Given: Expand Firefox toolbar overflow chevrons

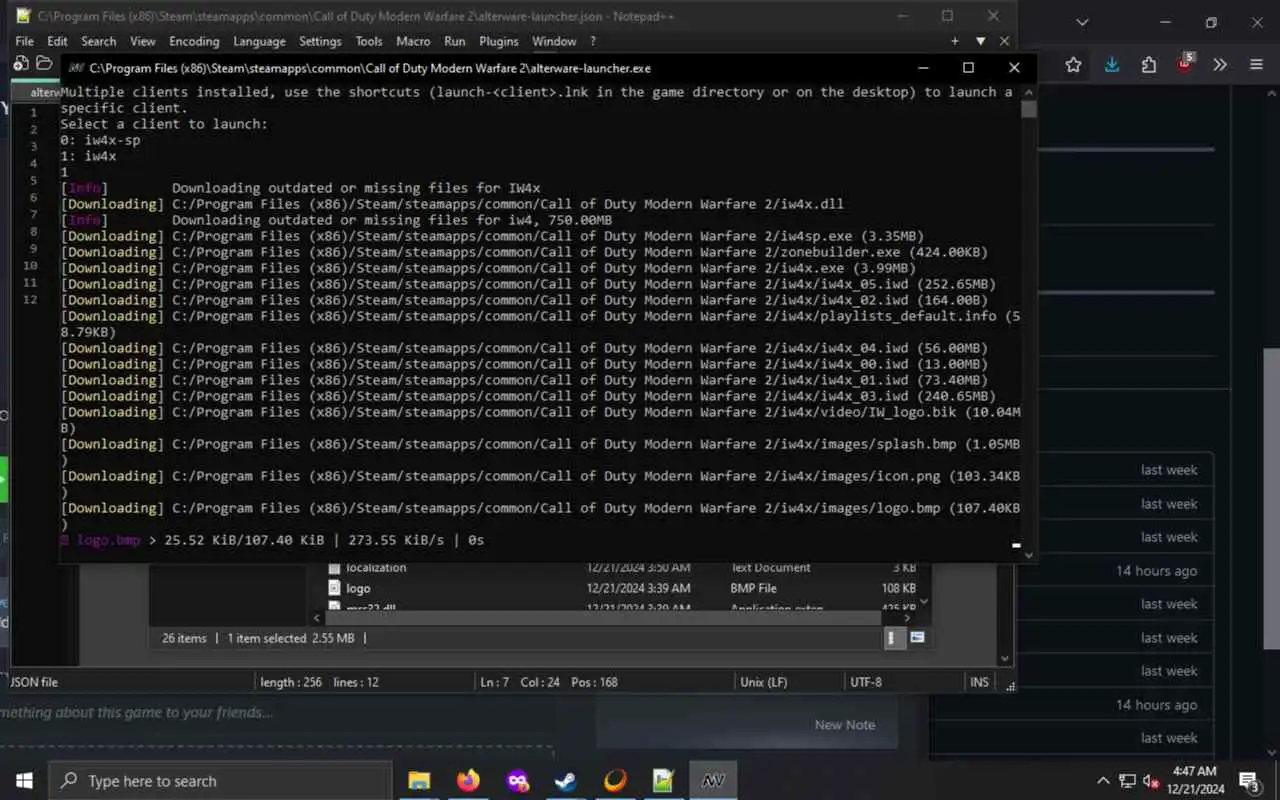Looking at the screenshot, I should 1220,65.
